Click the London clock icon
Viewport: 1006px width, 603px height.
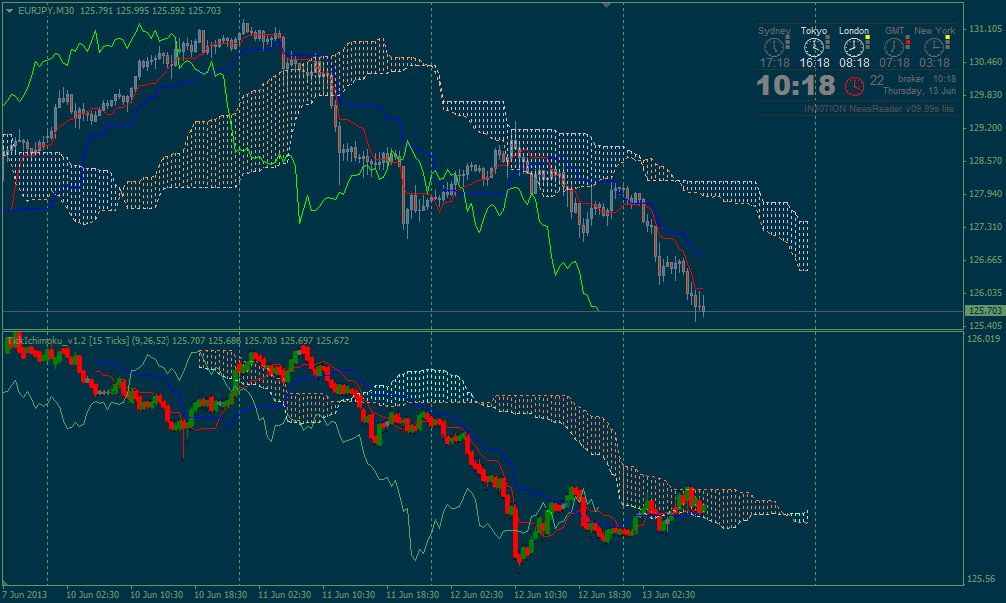click(853, 47)
